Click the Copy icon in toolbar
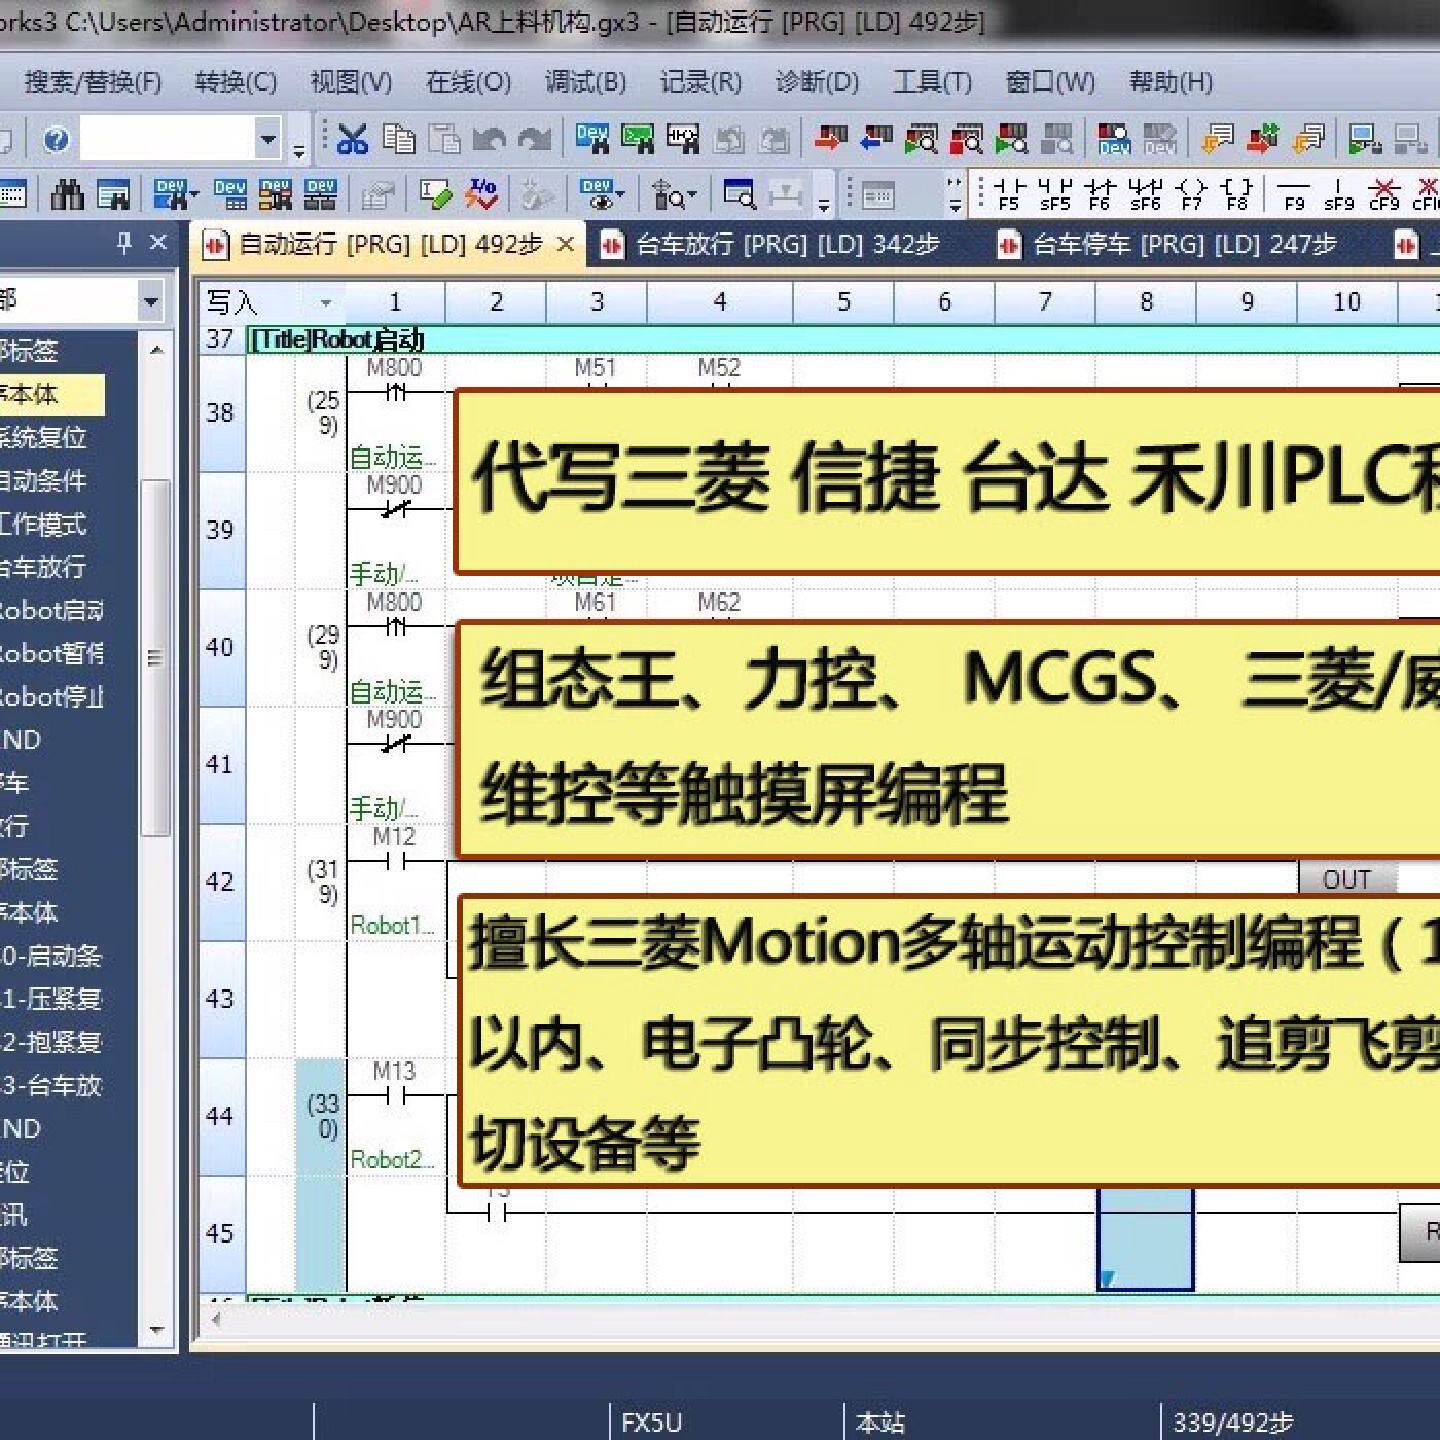The image size is (1440, 1440). click(398, 139)
